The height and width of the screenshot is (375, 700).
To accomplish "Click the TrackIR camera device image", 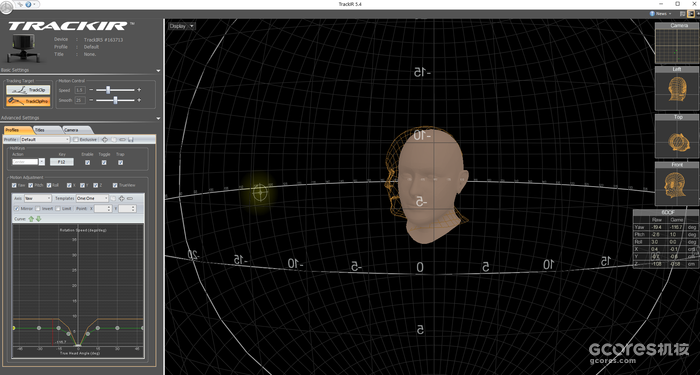I will point(22,48).
